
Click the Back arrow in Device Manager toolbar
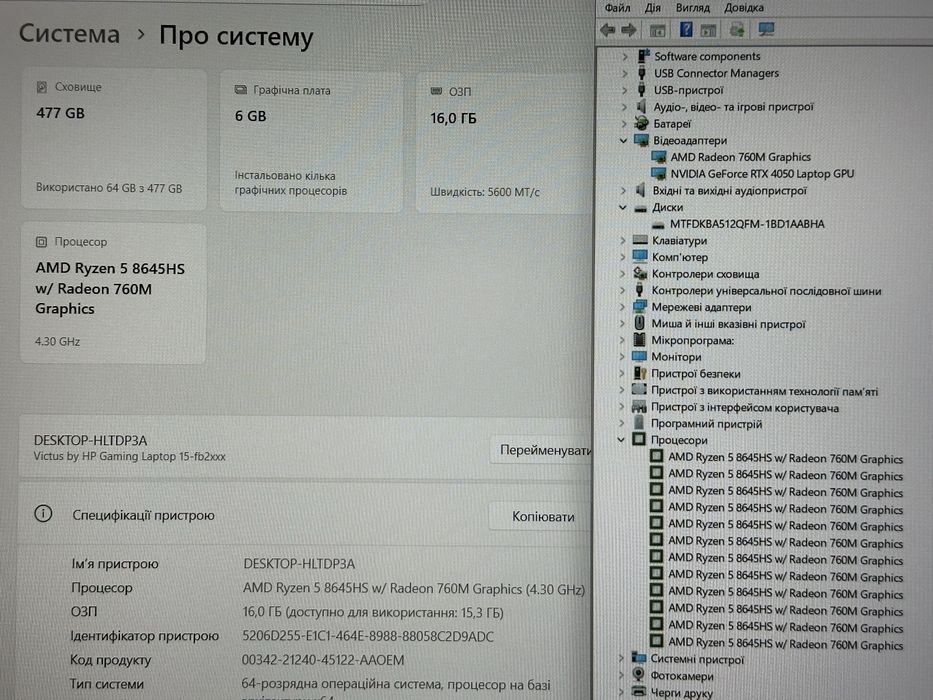coord(608,29)
